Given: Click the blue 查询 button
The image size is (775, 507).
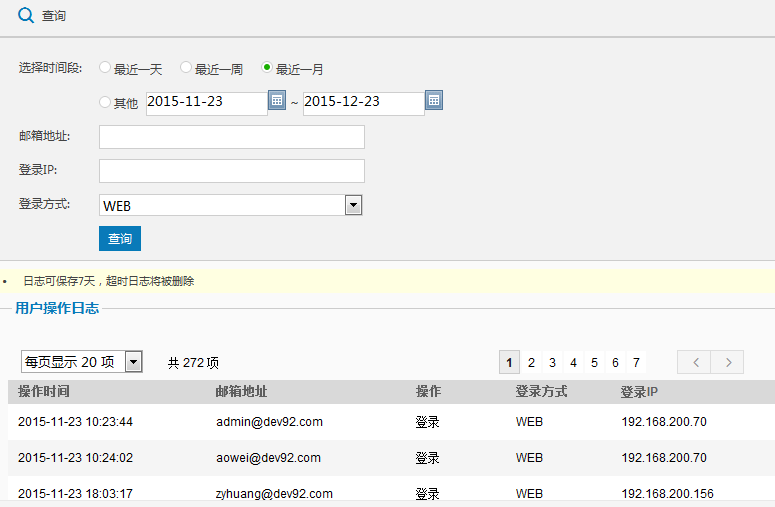Looking at the screenshot, I should (120, 239).
